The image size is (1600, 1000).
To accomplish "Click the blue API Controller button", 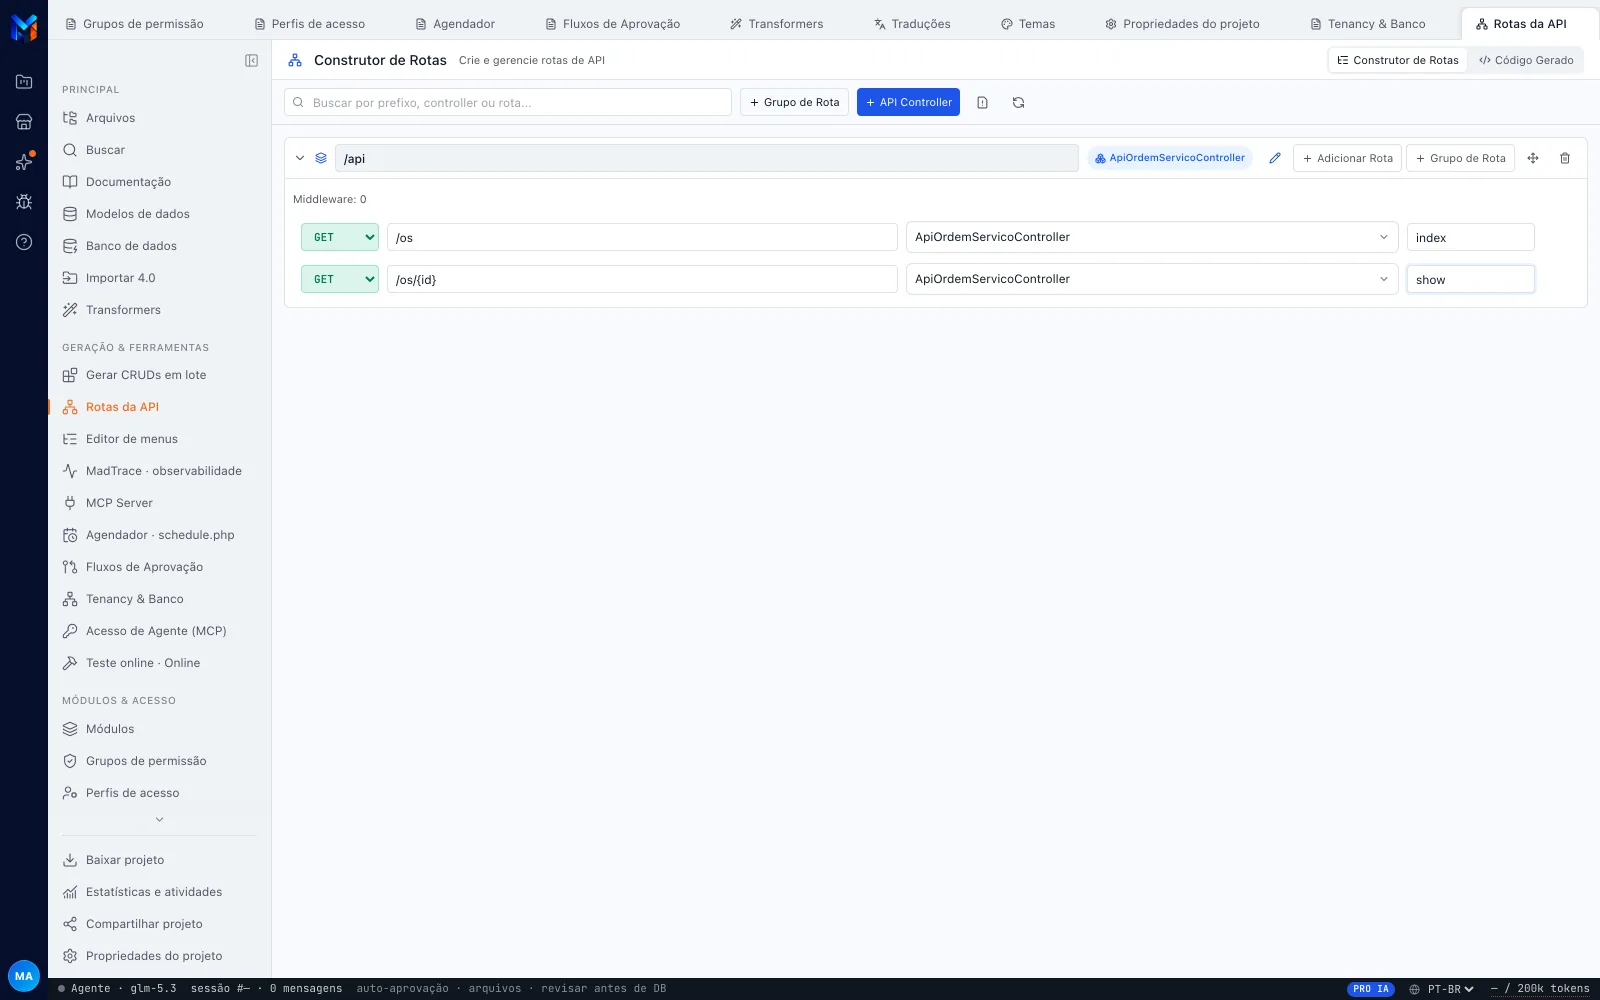I will click(x=908, y=102).
